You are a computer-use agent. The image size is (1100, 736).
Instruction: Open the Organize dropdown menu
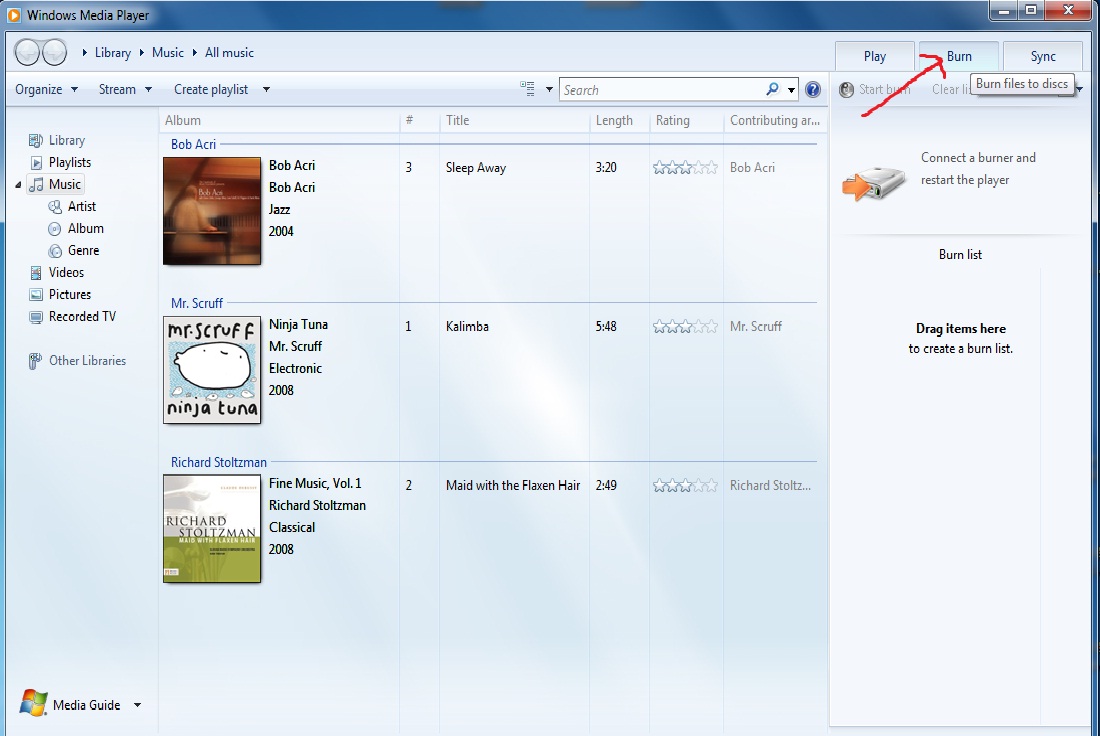(46, 89)
